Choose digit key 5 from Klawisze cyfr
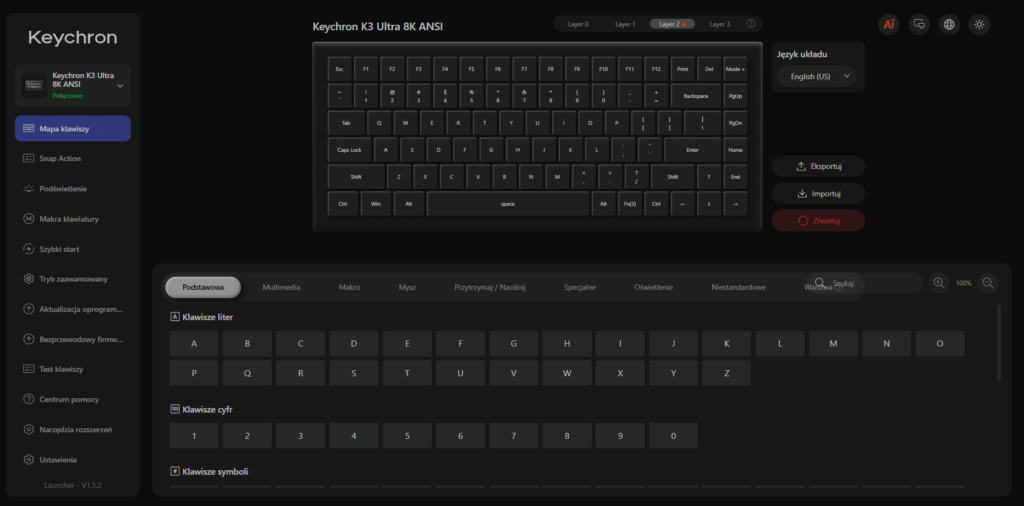Image resolution: width=1024 pixels, height=506 pixels. [x=407, y=435]
